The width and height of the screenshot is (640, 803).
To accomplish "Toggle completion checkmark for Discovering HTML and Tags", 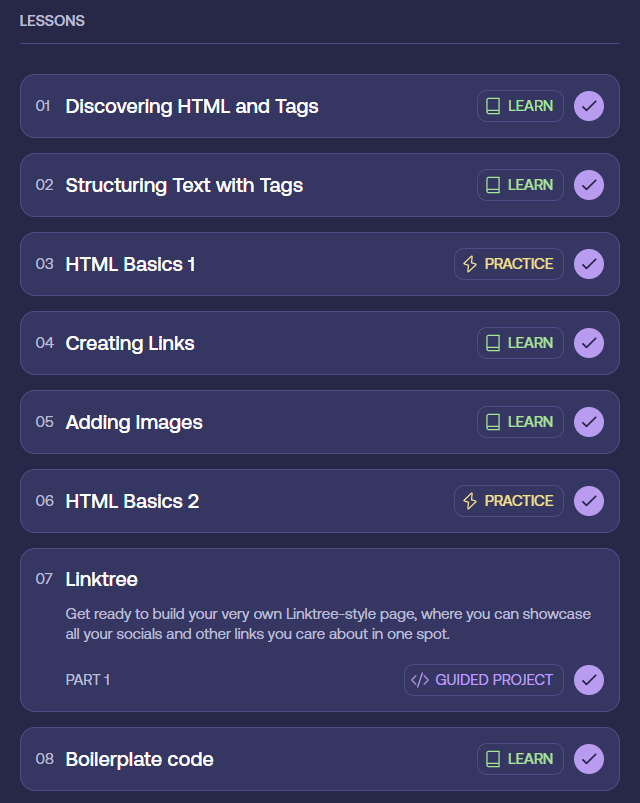I will tap(589, 105).
